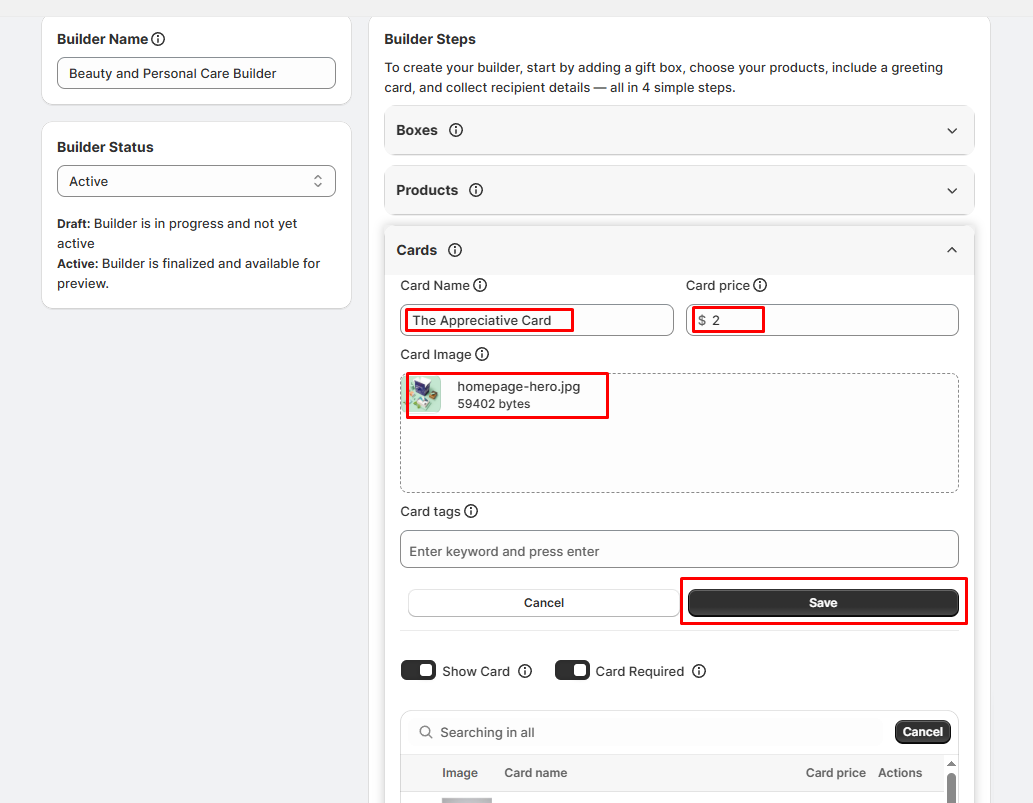Toggle the Card Required switch
This screenshot has width=1033, height=803.
coord(572,671)
